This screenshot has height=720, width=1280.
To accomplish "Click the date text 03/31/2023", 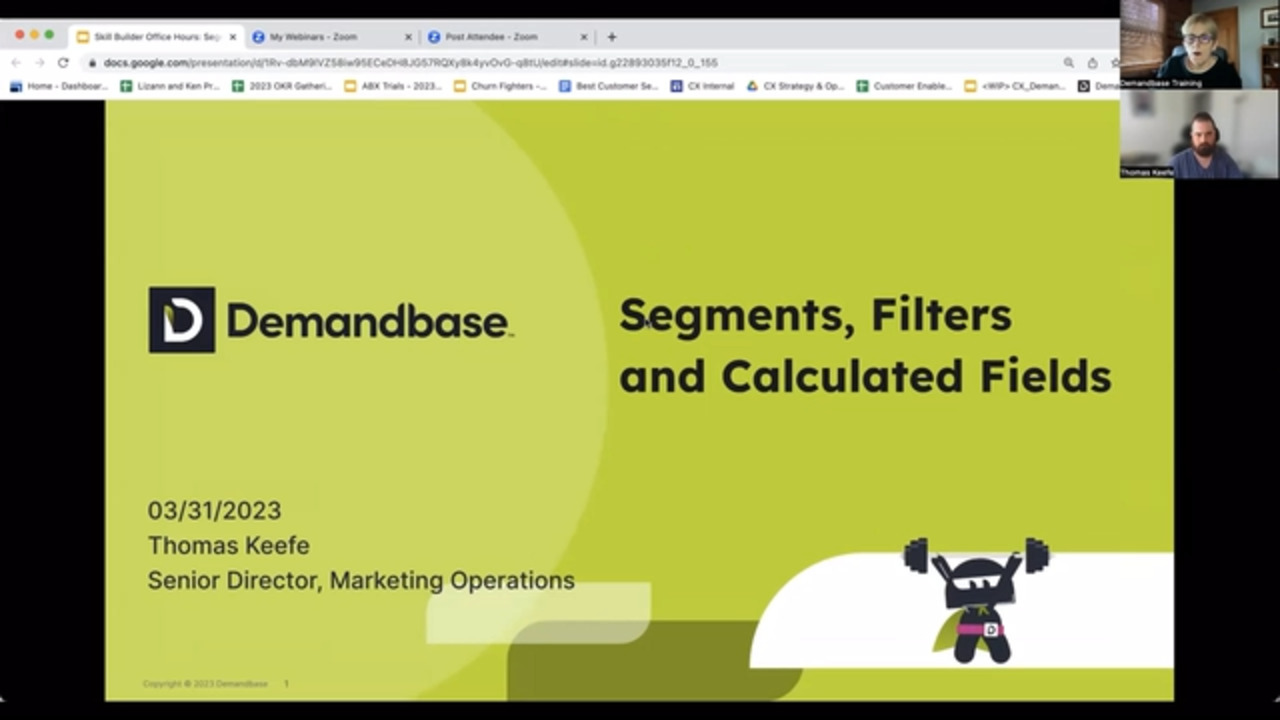I will point(214,511).
